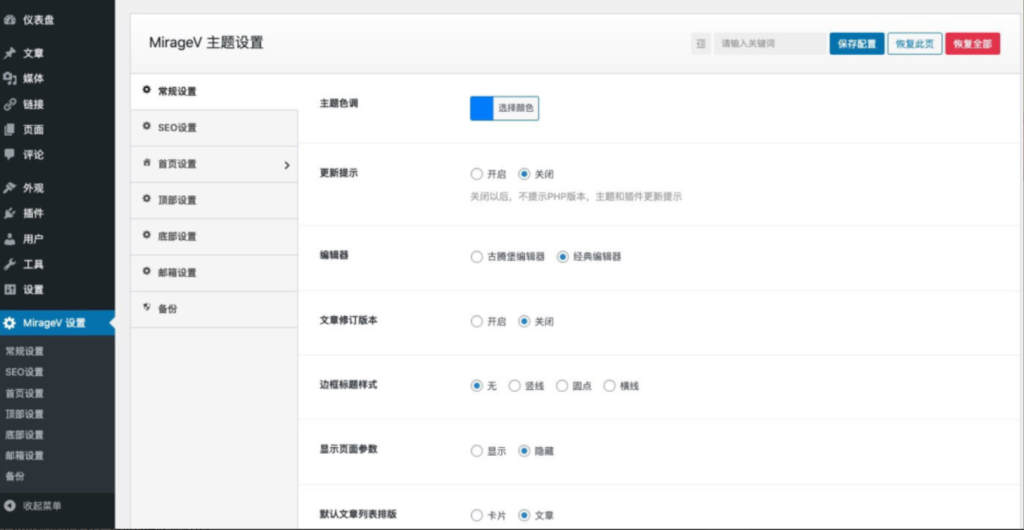
Task: Click the home icon of 首页设置 tab
Action: (x=146, y=163)
